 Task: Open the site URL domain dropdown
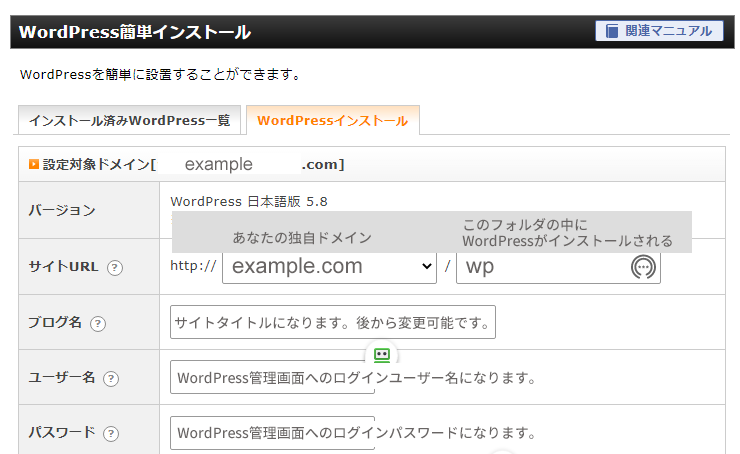pos(329,267)
